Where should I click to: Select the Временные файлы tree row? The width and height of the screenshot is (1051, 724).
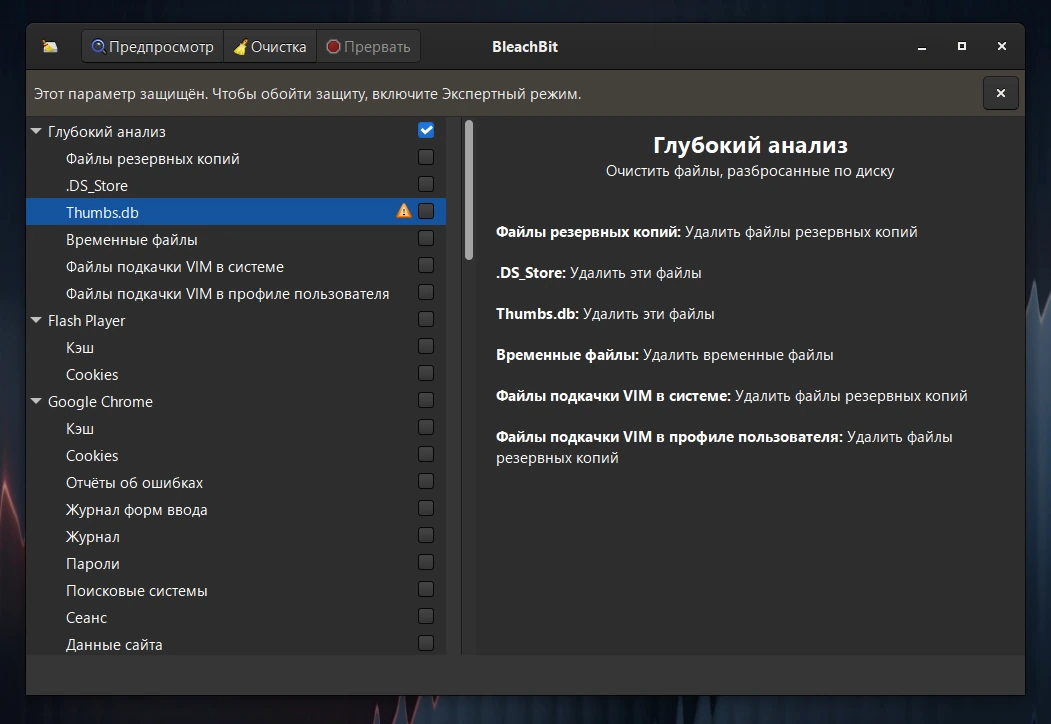pyautogui.click(x=236, y=239)
